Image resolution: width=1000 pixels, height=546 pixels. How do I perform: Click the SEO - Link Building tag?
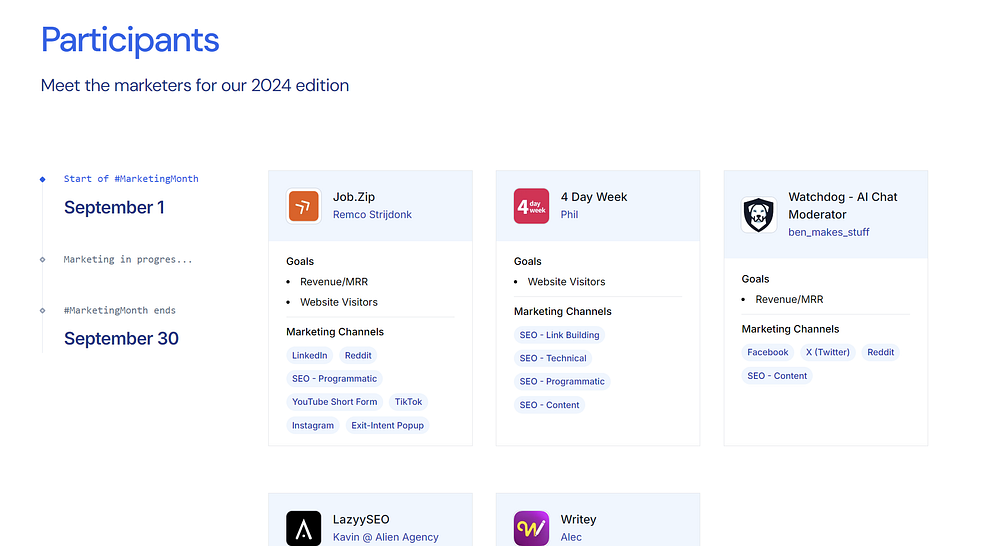[x=559, y=335]
